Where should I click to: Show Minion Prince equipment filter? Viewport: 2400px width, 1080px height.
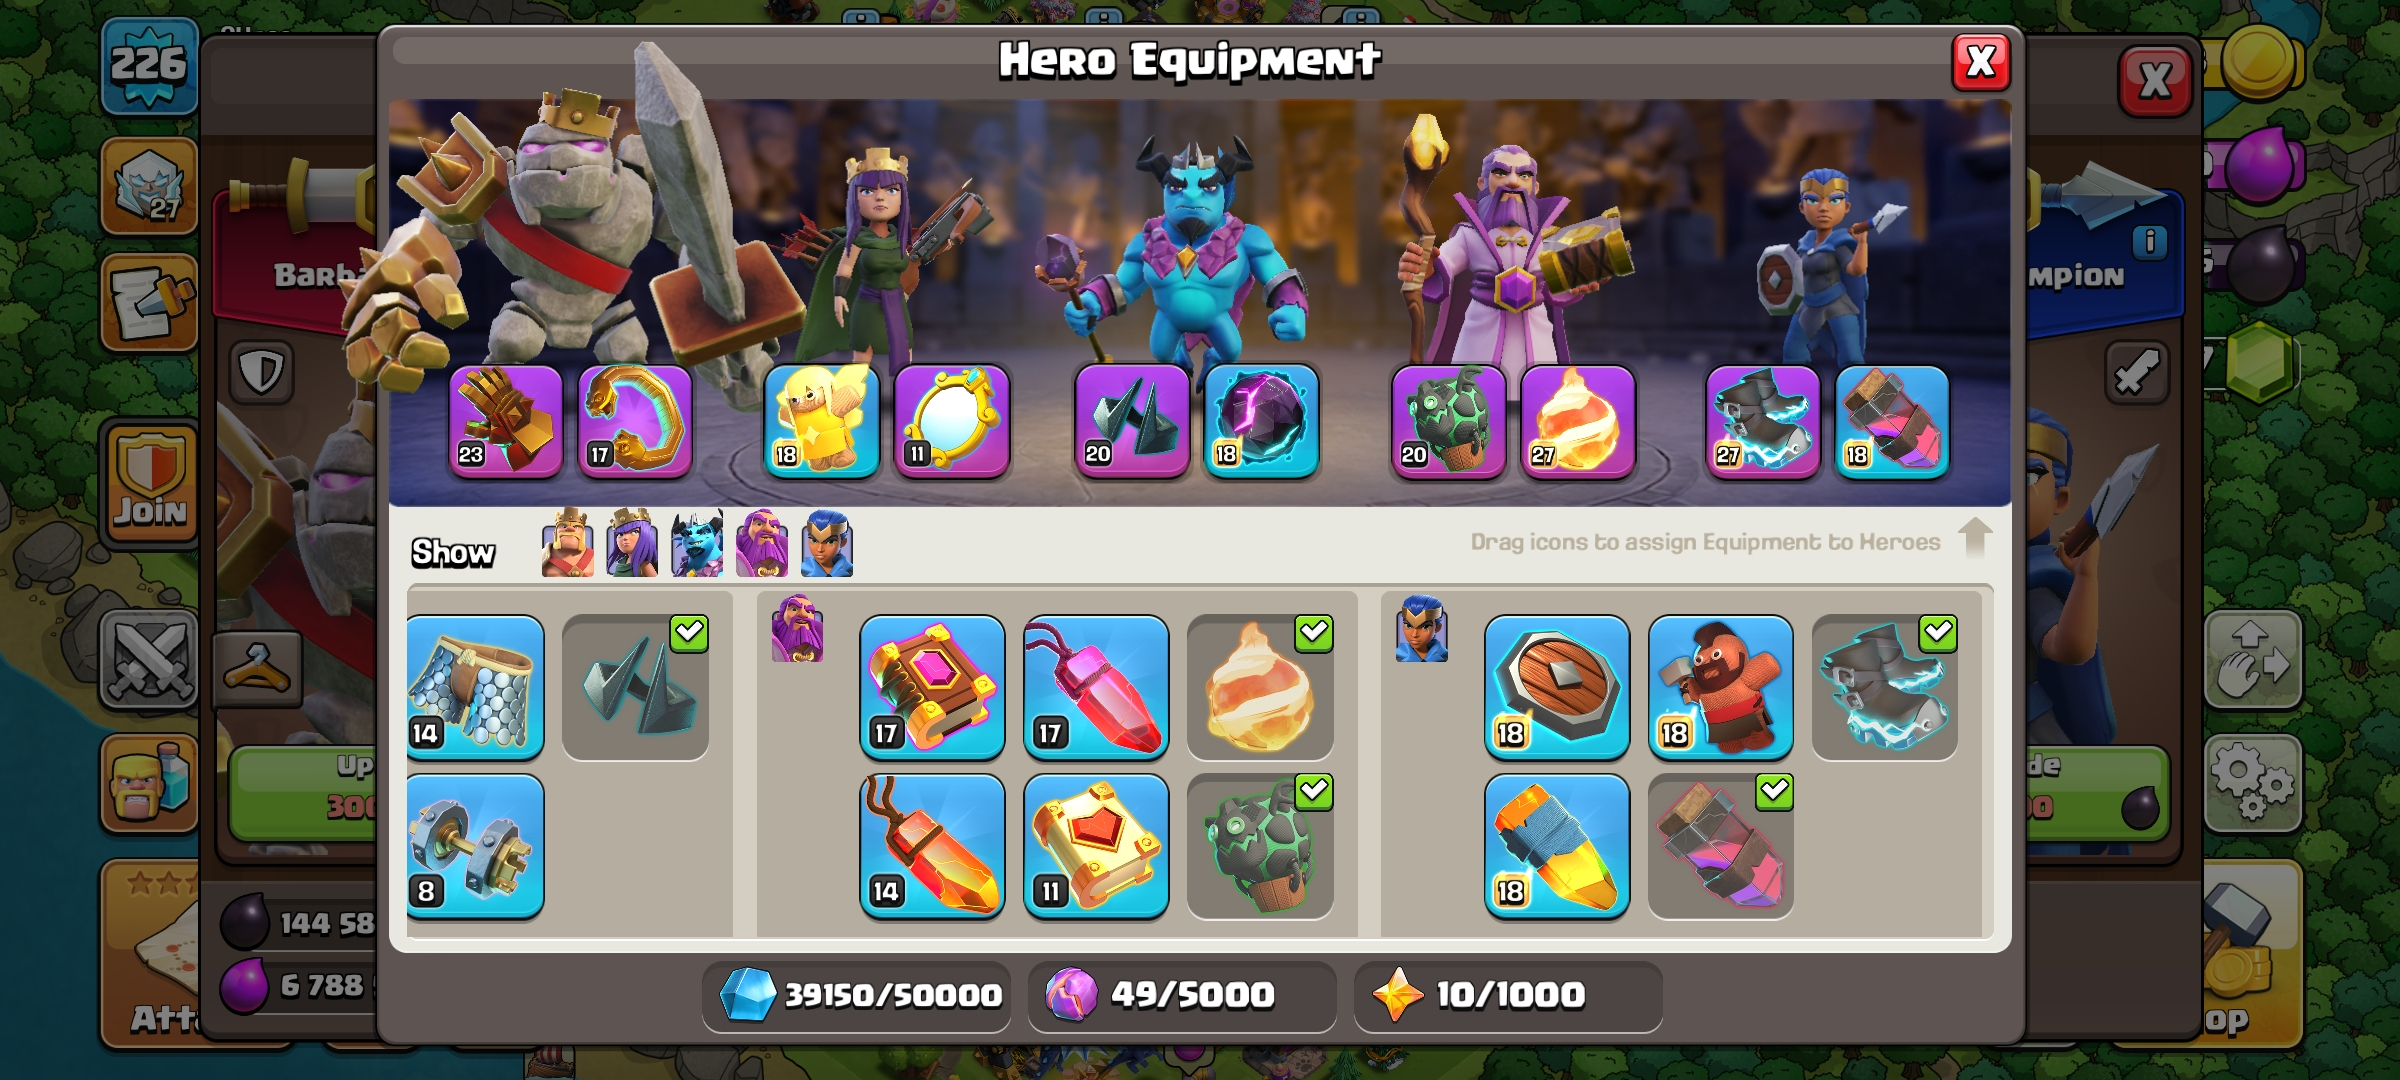pyautogui.click(x=697, y=543)
